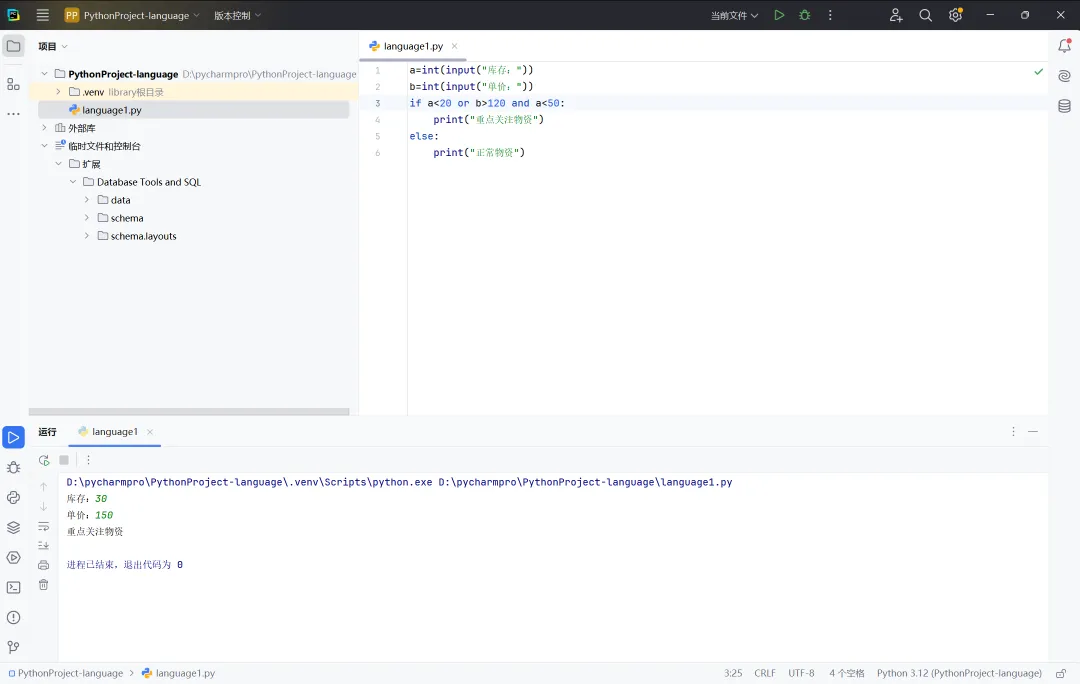Open more options beside the Stop button
This screenshot has height=684, width=1080.
(x=88, y=460)
